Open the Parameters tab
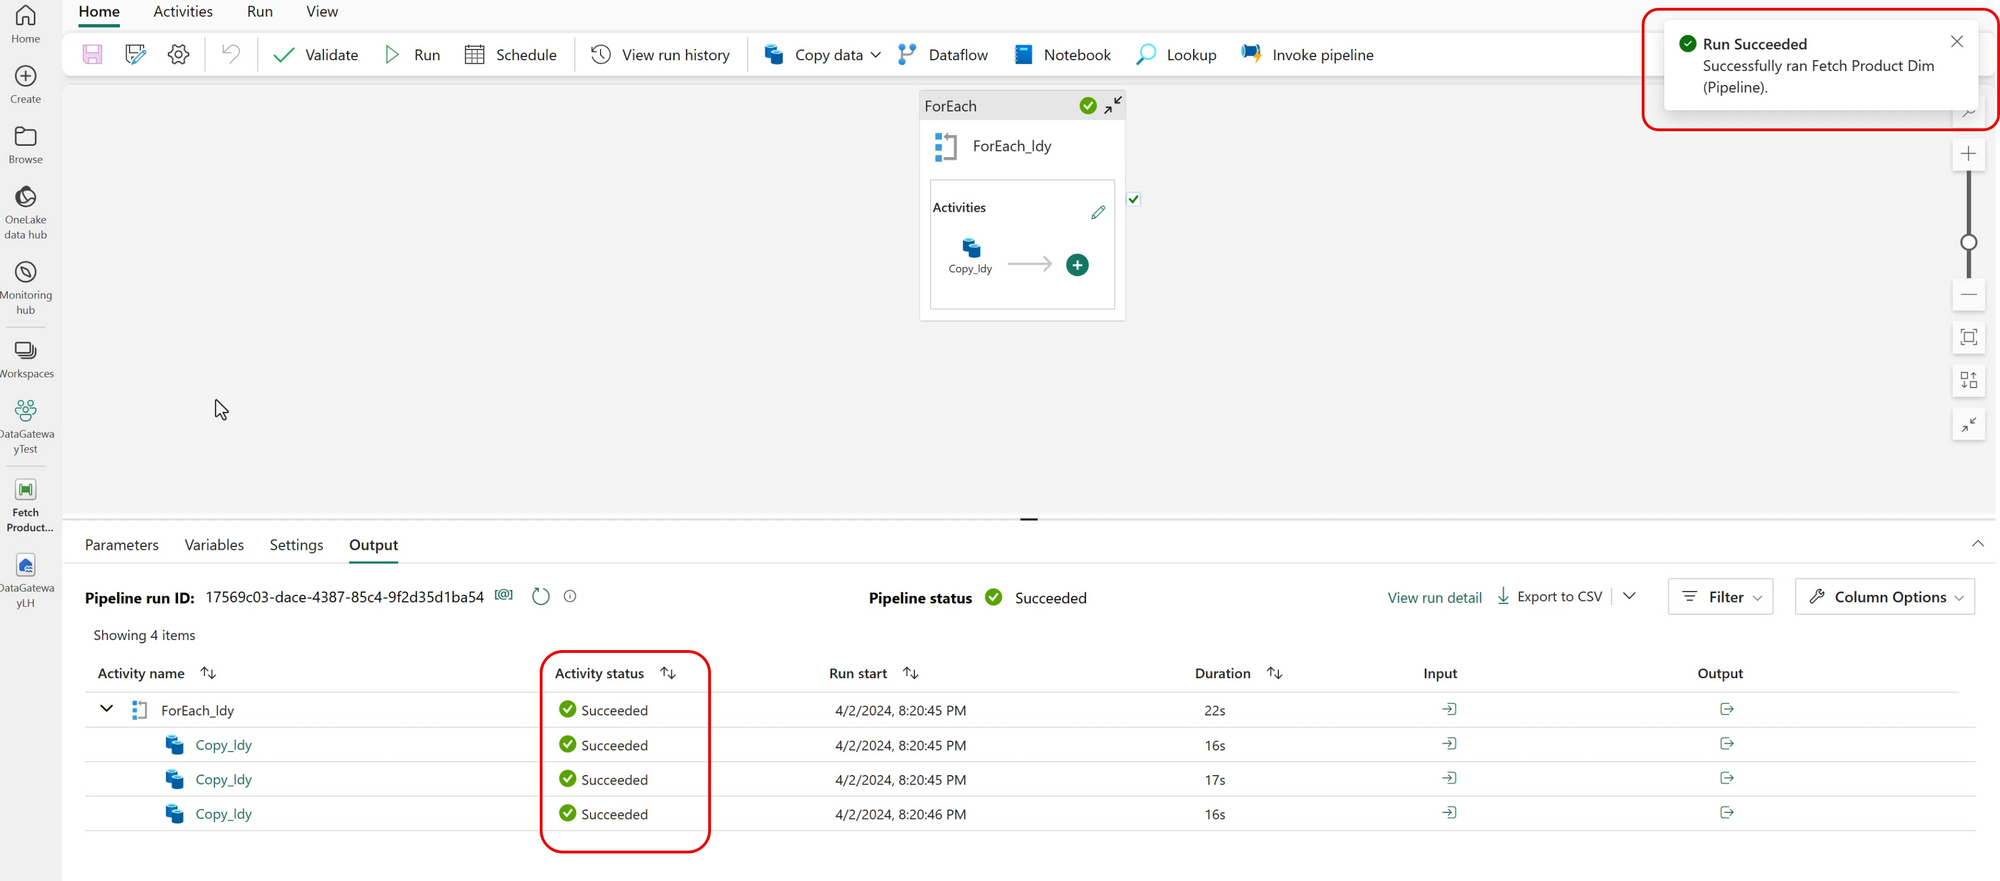 click(x=122, y=545)
